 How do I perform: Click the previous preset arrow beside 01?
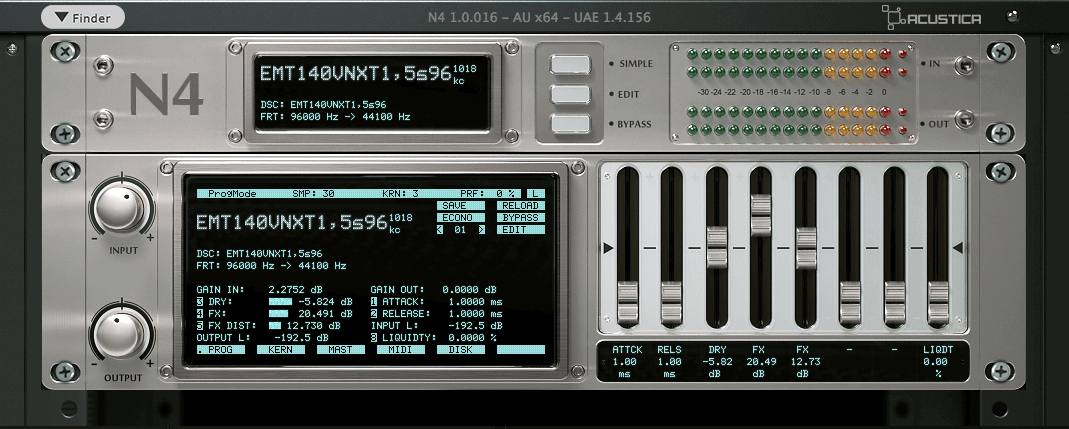point(440,230)
